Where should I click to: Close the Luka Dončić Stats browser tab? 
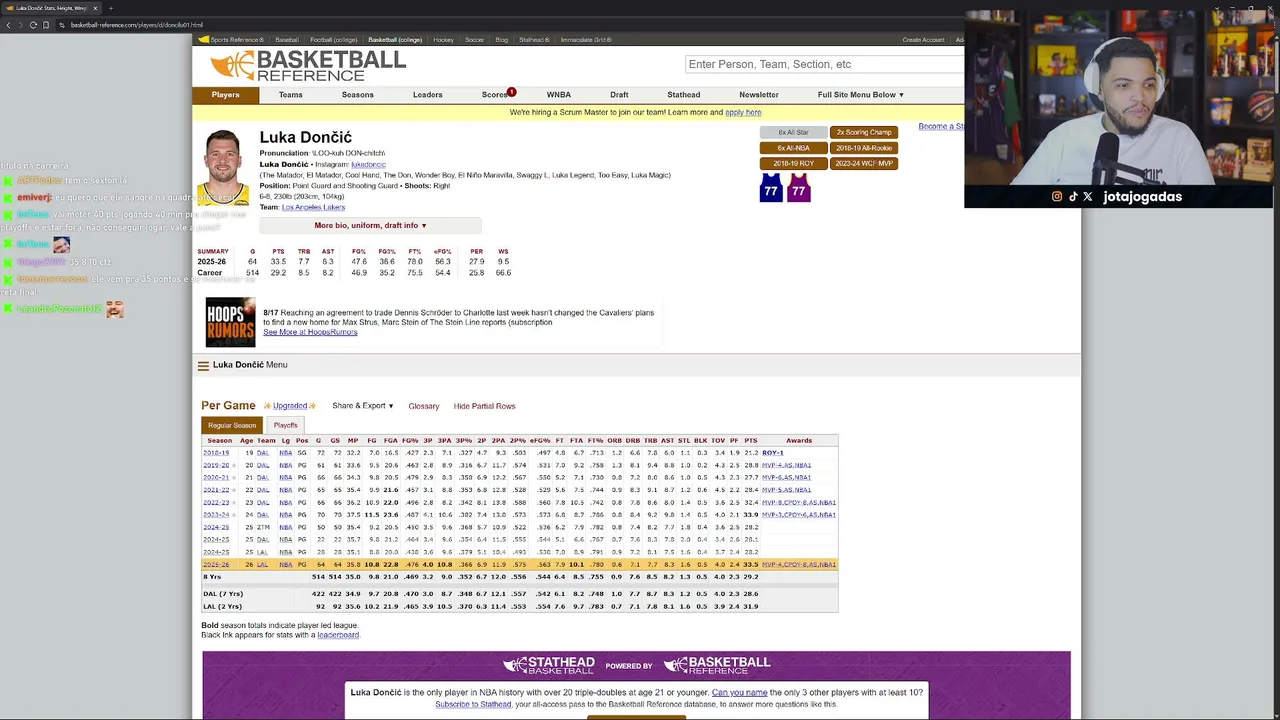[x=95, y=8]
